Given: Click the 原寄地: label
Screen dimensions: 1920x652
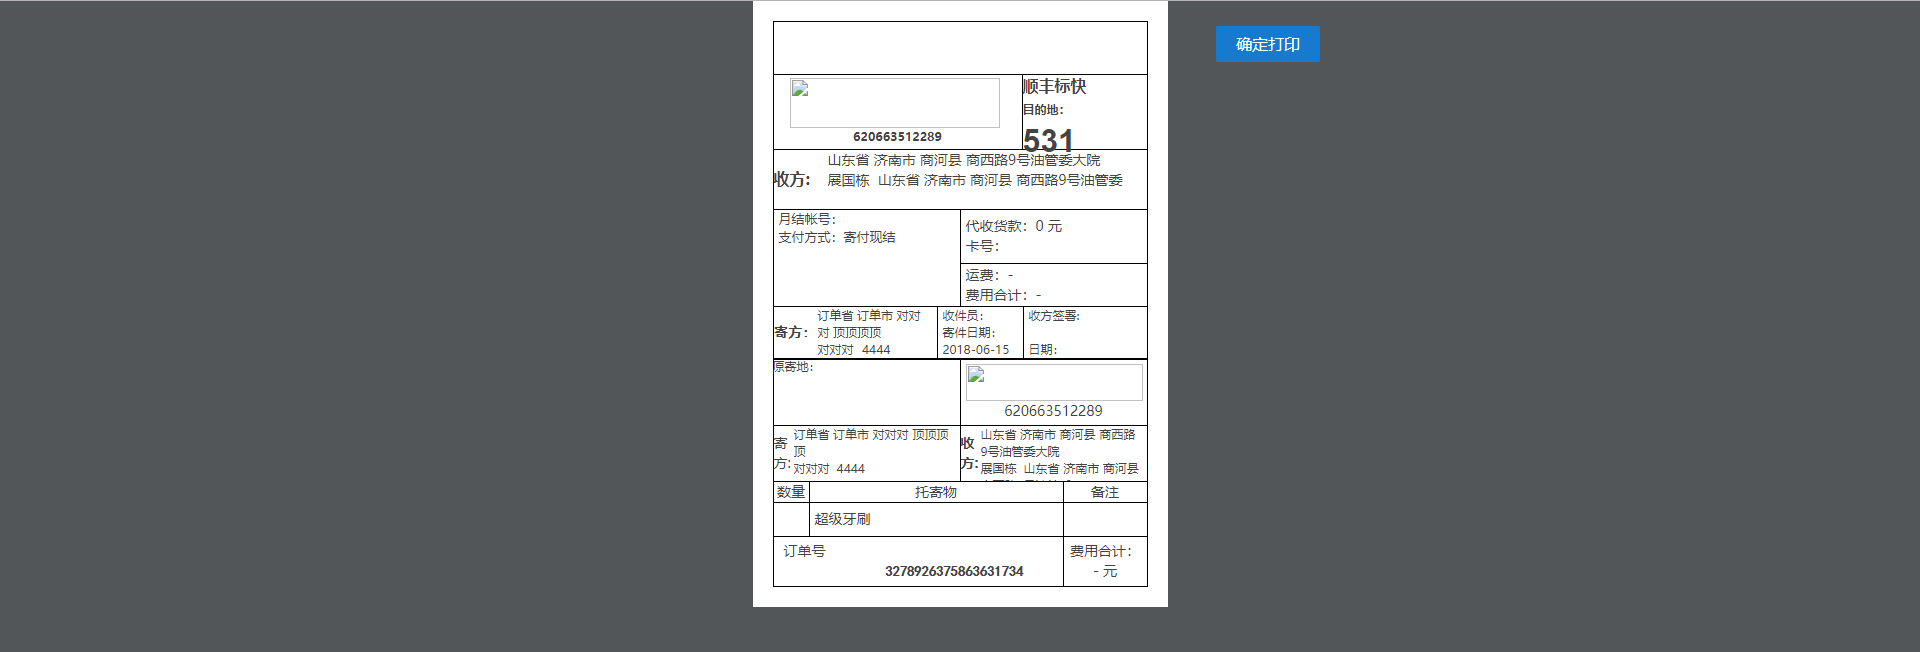Looking at the screenshot, I should click(794, 367).
